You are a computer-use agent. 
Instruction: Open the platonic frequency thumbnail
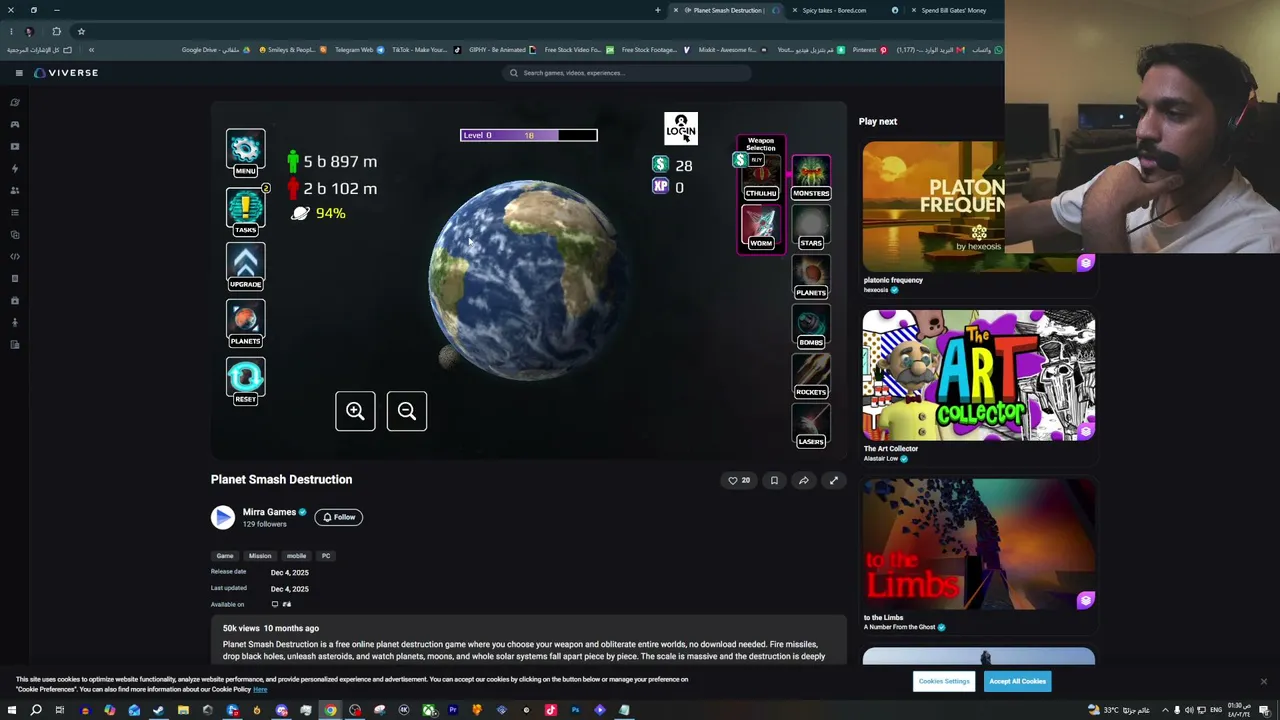979,206
